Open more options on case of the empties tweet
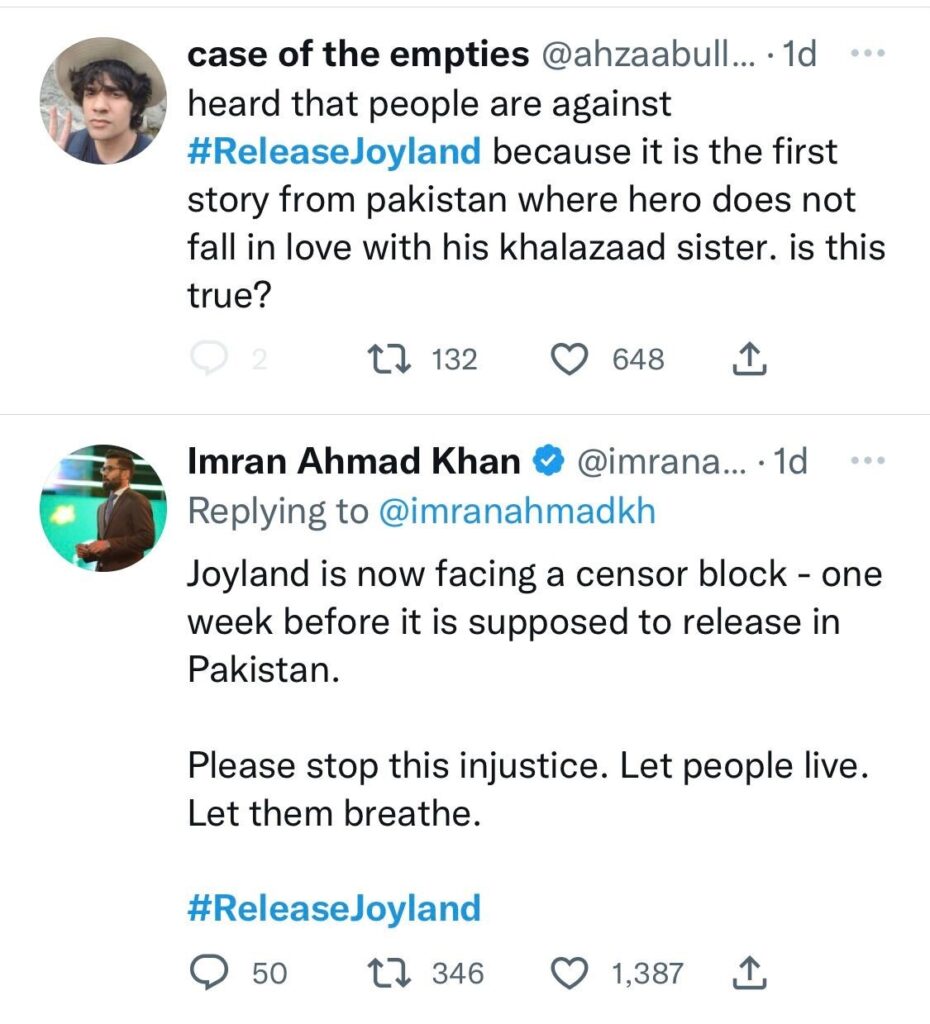Viewport: 930px width, 1024px height. coord(868,53)
